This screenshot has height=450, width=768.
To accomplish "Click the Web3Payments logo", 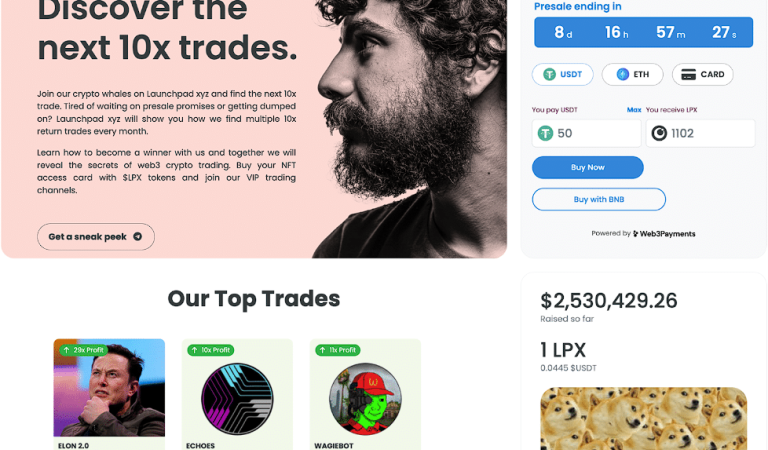I will [664, 234].
